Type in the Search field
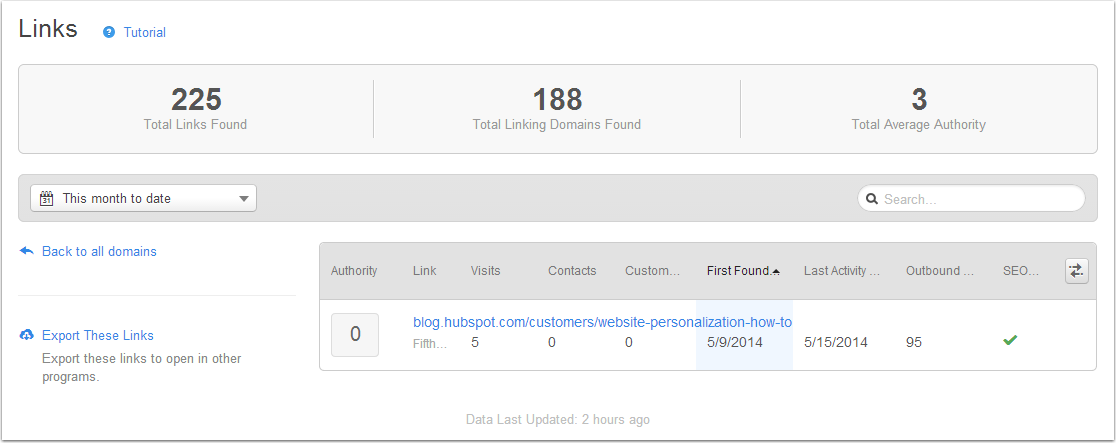 click(975, 199)
